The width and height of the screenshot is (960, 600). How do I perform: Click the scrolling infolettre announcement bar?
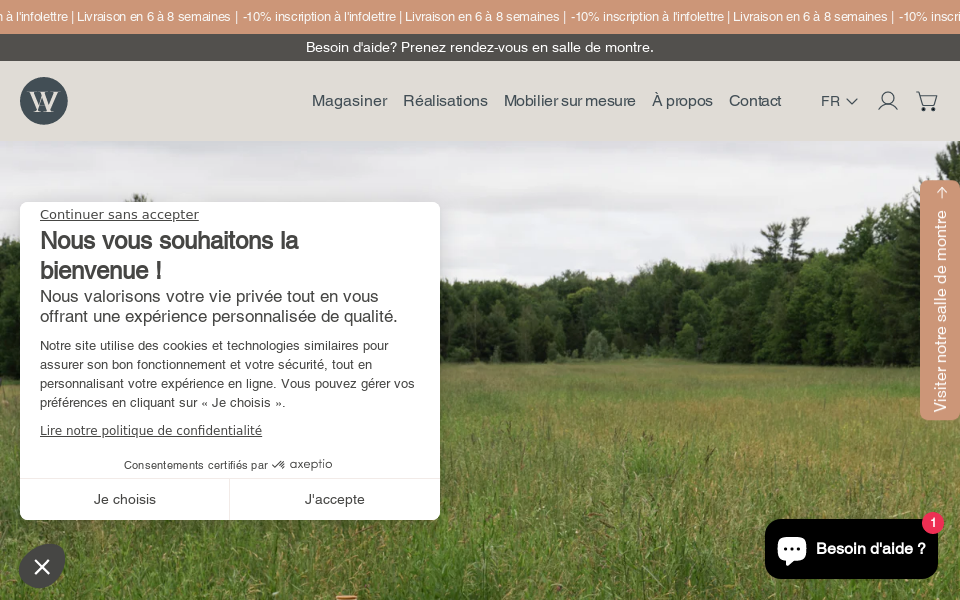[480, 17]
